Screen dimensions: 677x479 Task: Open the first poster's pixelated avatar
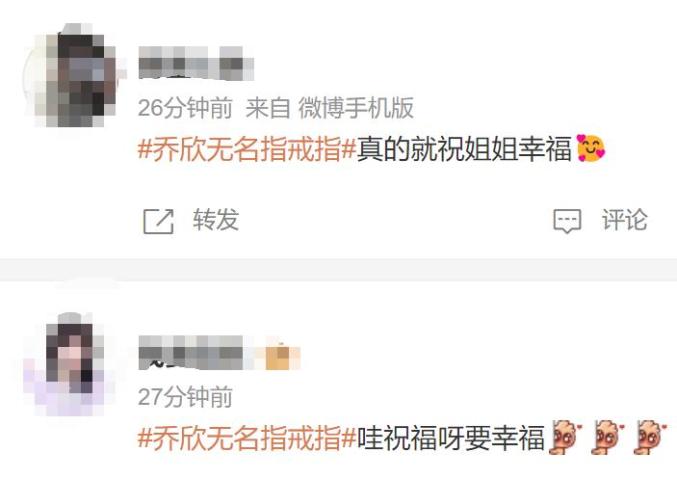click(74, 75)
